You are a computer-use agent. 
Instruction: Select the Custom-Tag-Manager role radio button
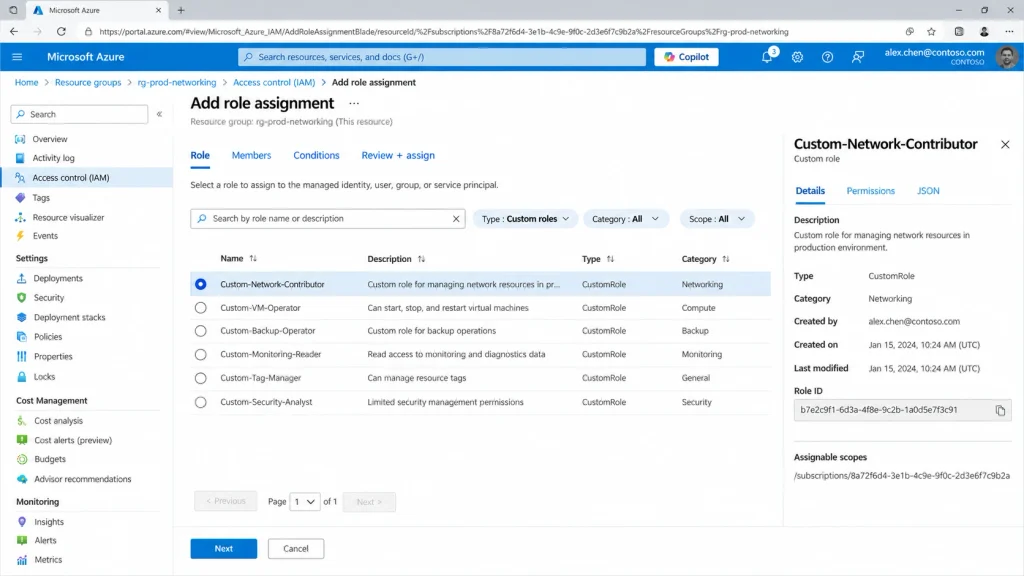[200, 378]
